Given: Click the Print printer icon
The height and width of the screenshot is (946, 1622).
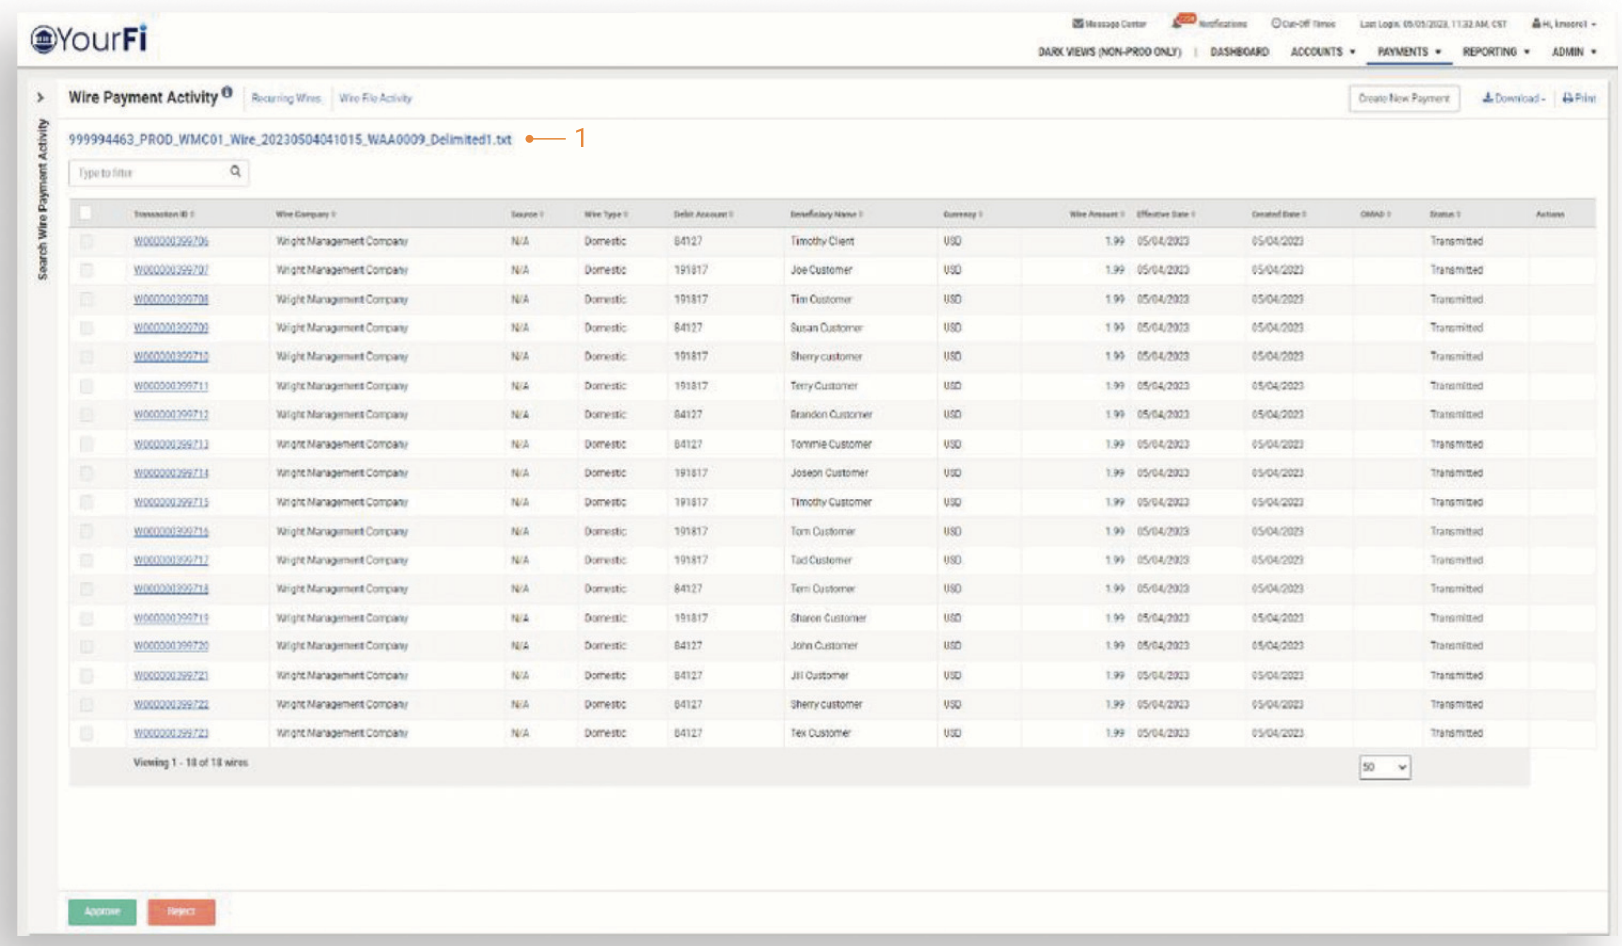Looking at the screenshot, I should [x=1568, y=98].
